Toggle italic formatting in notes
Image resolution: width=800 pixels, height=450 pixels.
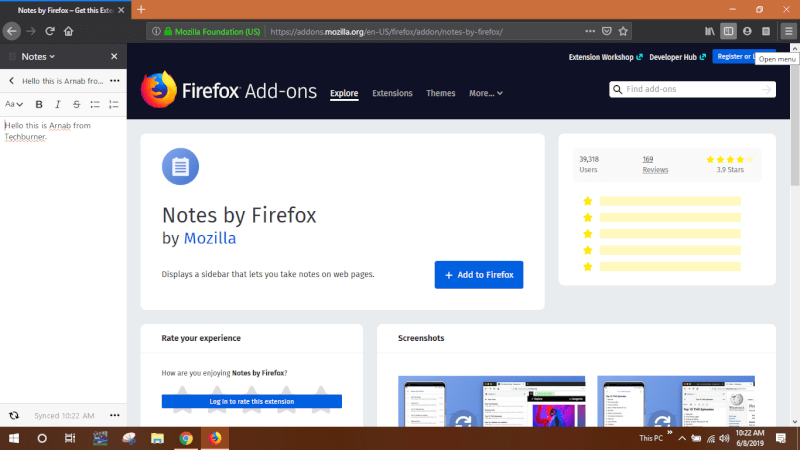[58, 104]
